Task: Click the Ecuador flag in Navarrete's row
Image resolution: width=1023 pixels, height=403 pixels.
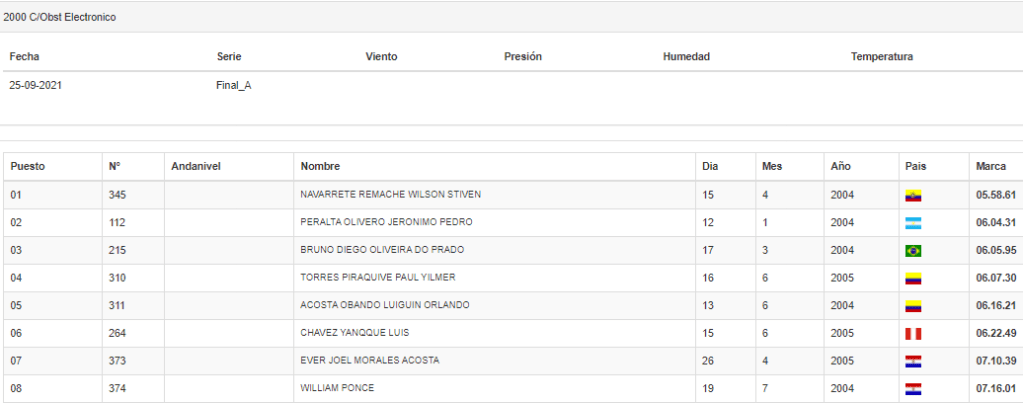Action: pyautogui.click(x=912, y=195)
